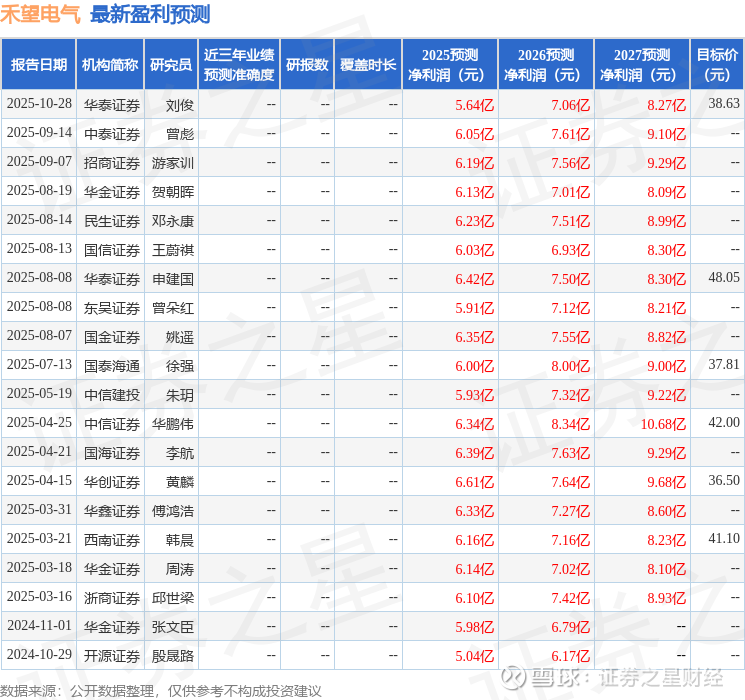Click institution 国金证券
The width and height of the screenshot is (745, 700).
point(112,337)
